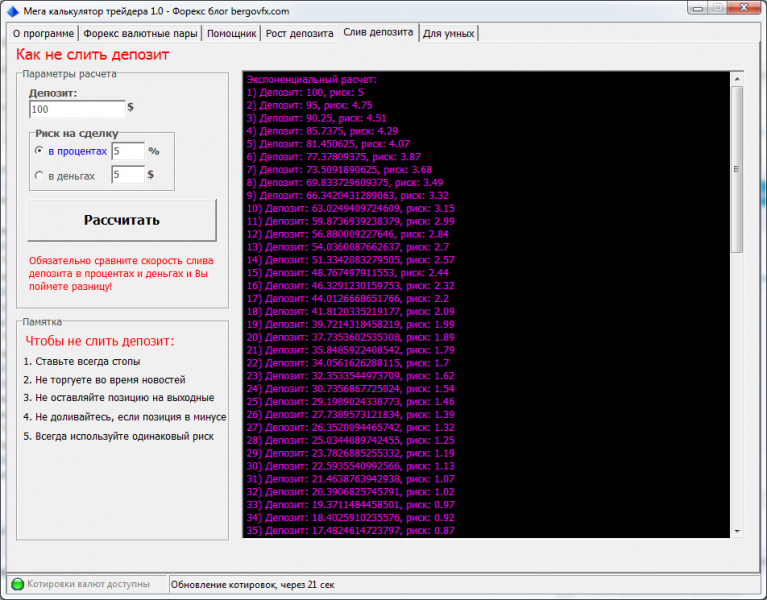This screenshot has height=600, width=767.
Task: Click result line '20) Депозит: 37.7353602535308'
Action: [x=350, y=337]
